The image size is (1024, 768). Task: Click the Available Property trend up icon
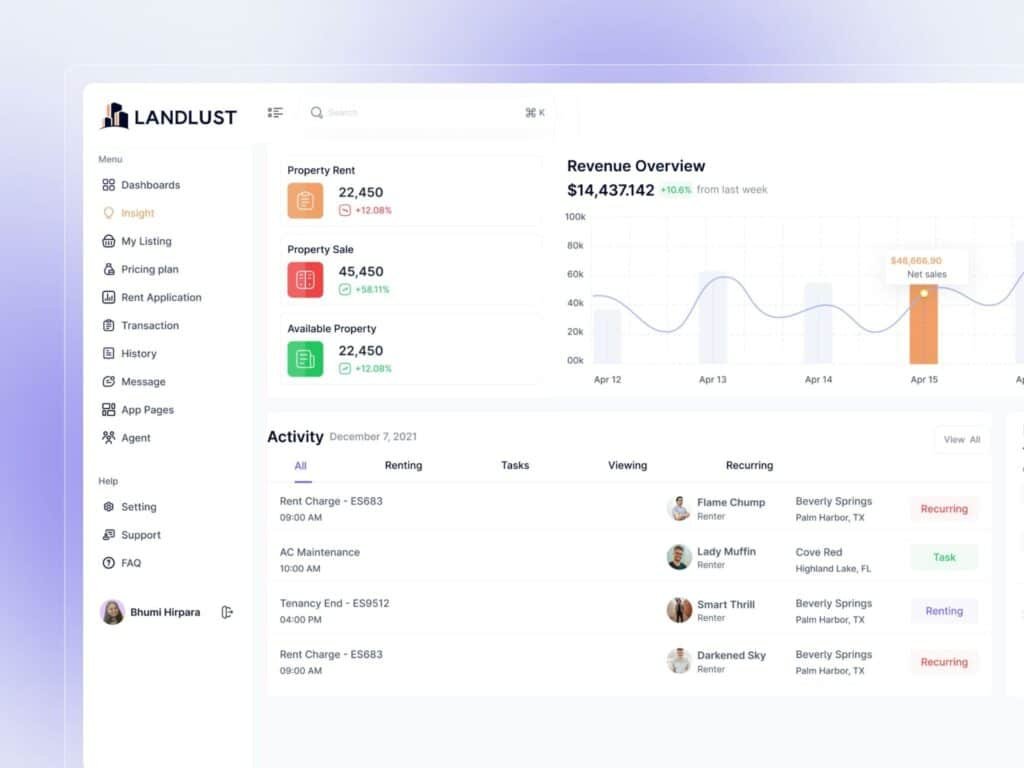[x=345, y=369]
